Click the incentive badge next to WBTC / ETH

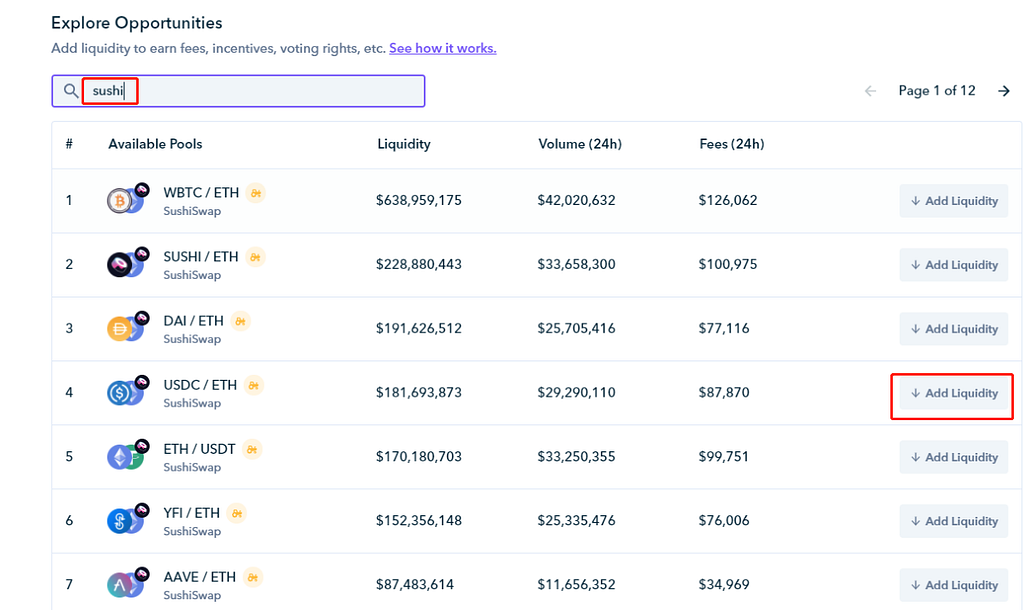255,193
